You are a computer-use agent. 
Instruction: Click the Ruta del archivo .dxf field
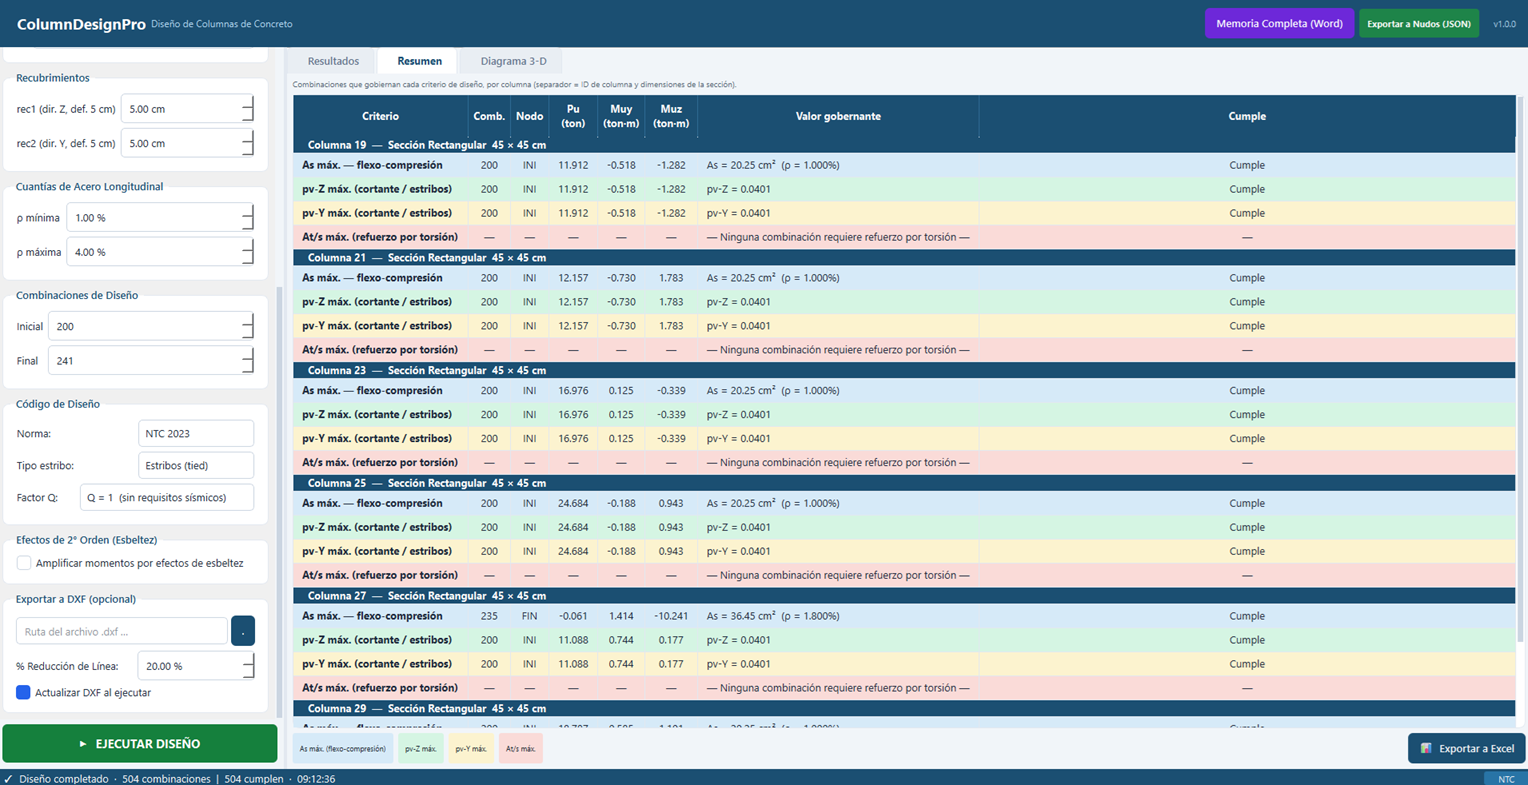point(122,631)
